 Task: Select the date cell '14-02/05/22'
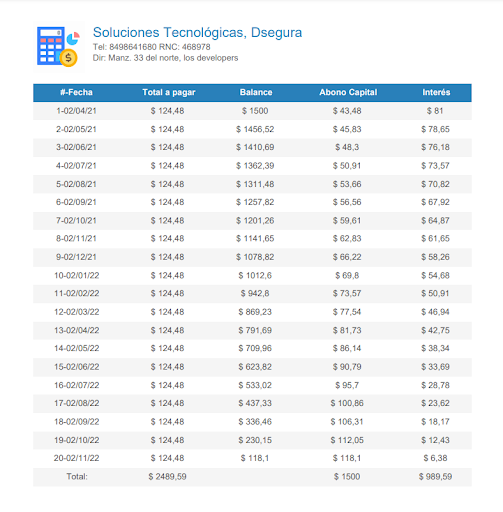pyautogui.click(x=77, y=349)
